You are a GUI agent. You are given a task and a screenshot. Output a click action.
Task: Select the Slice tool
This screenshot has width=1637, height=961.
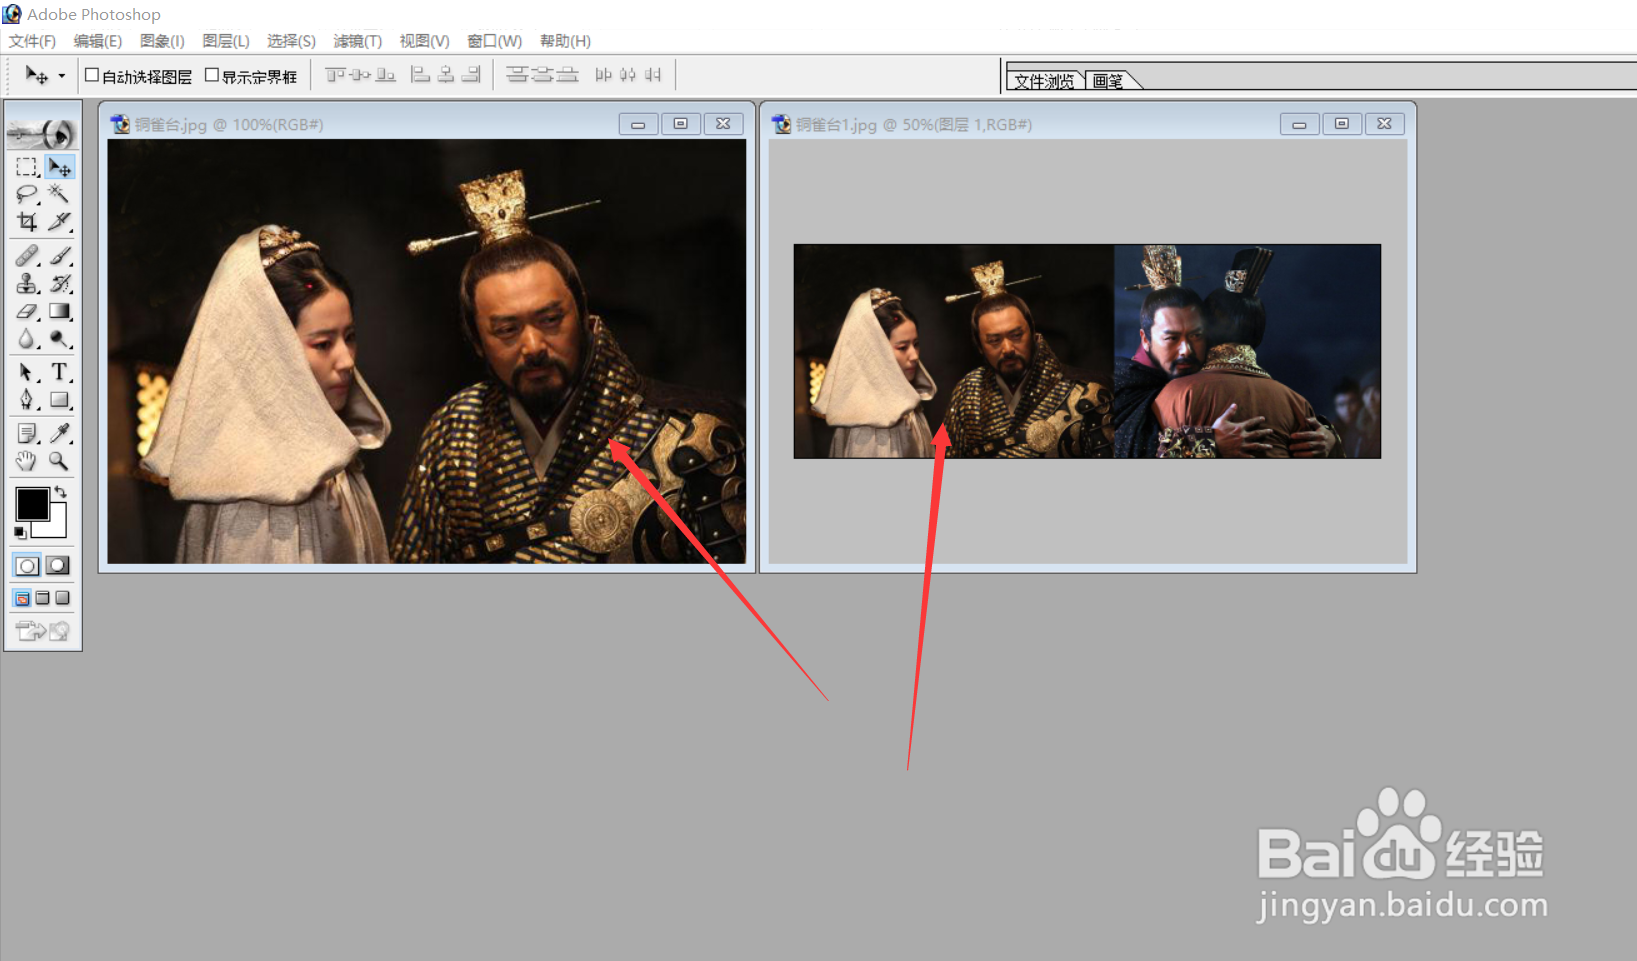(59, 221)
